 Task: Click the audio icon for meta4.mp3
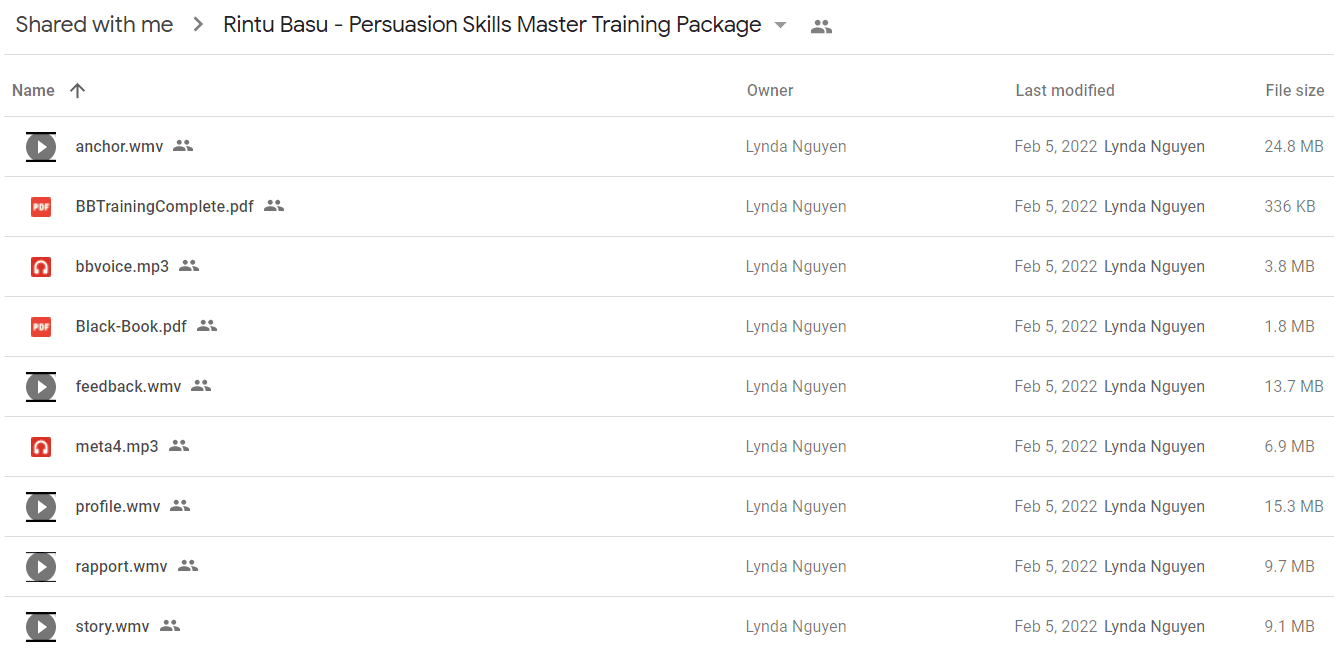tap(41, 447)
